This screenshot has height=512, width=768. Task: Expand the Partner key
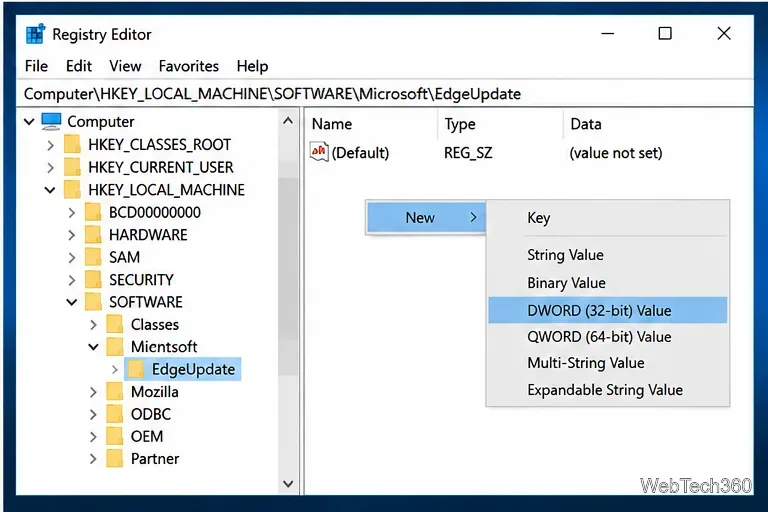tap(94, 459)
